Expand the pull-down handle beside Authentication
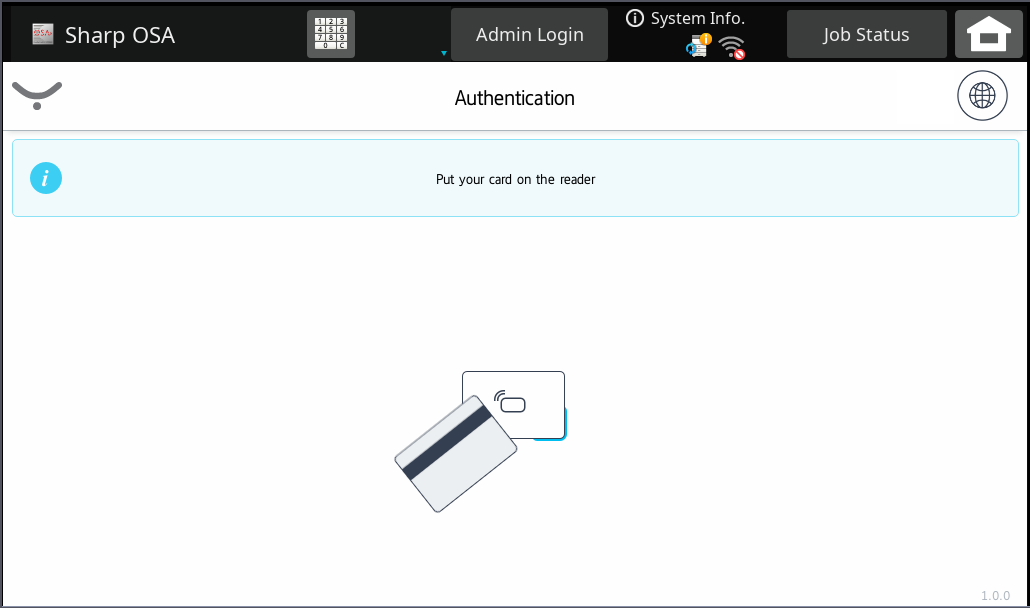The height and width of the screenshot is (610, 1030). tap(37, 96)
